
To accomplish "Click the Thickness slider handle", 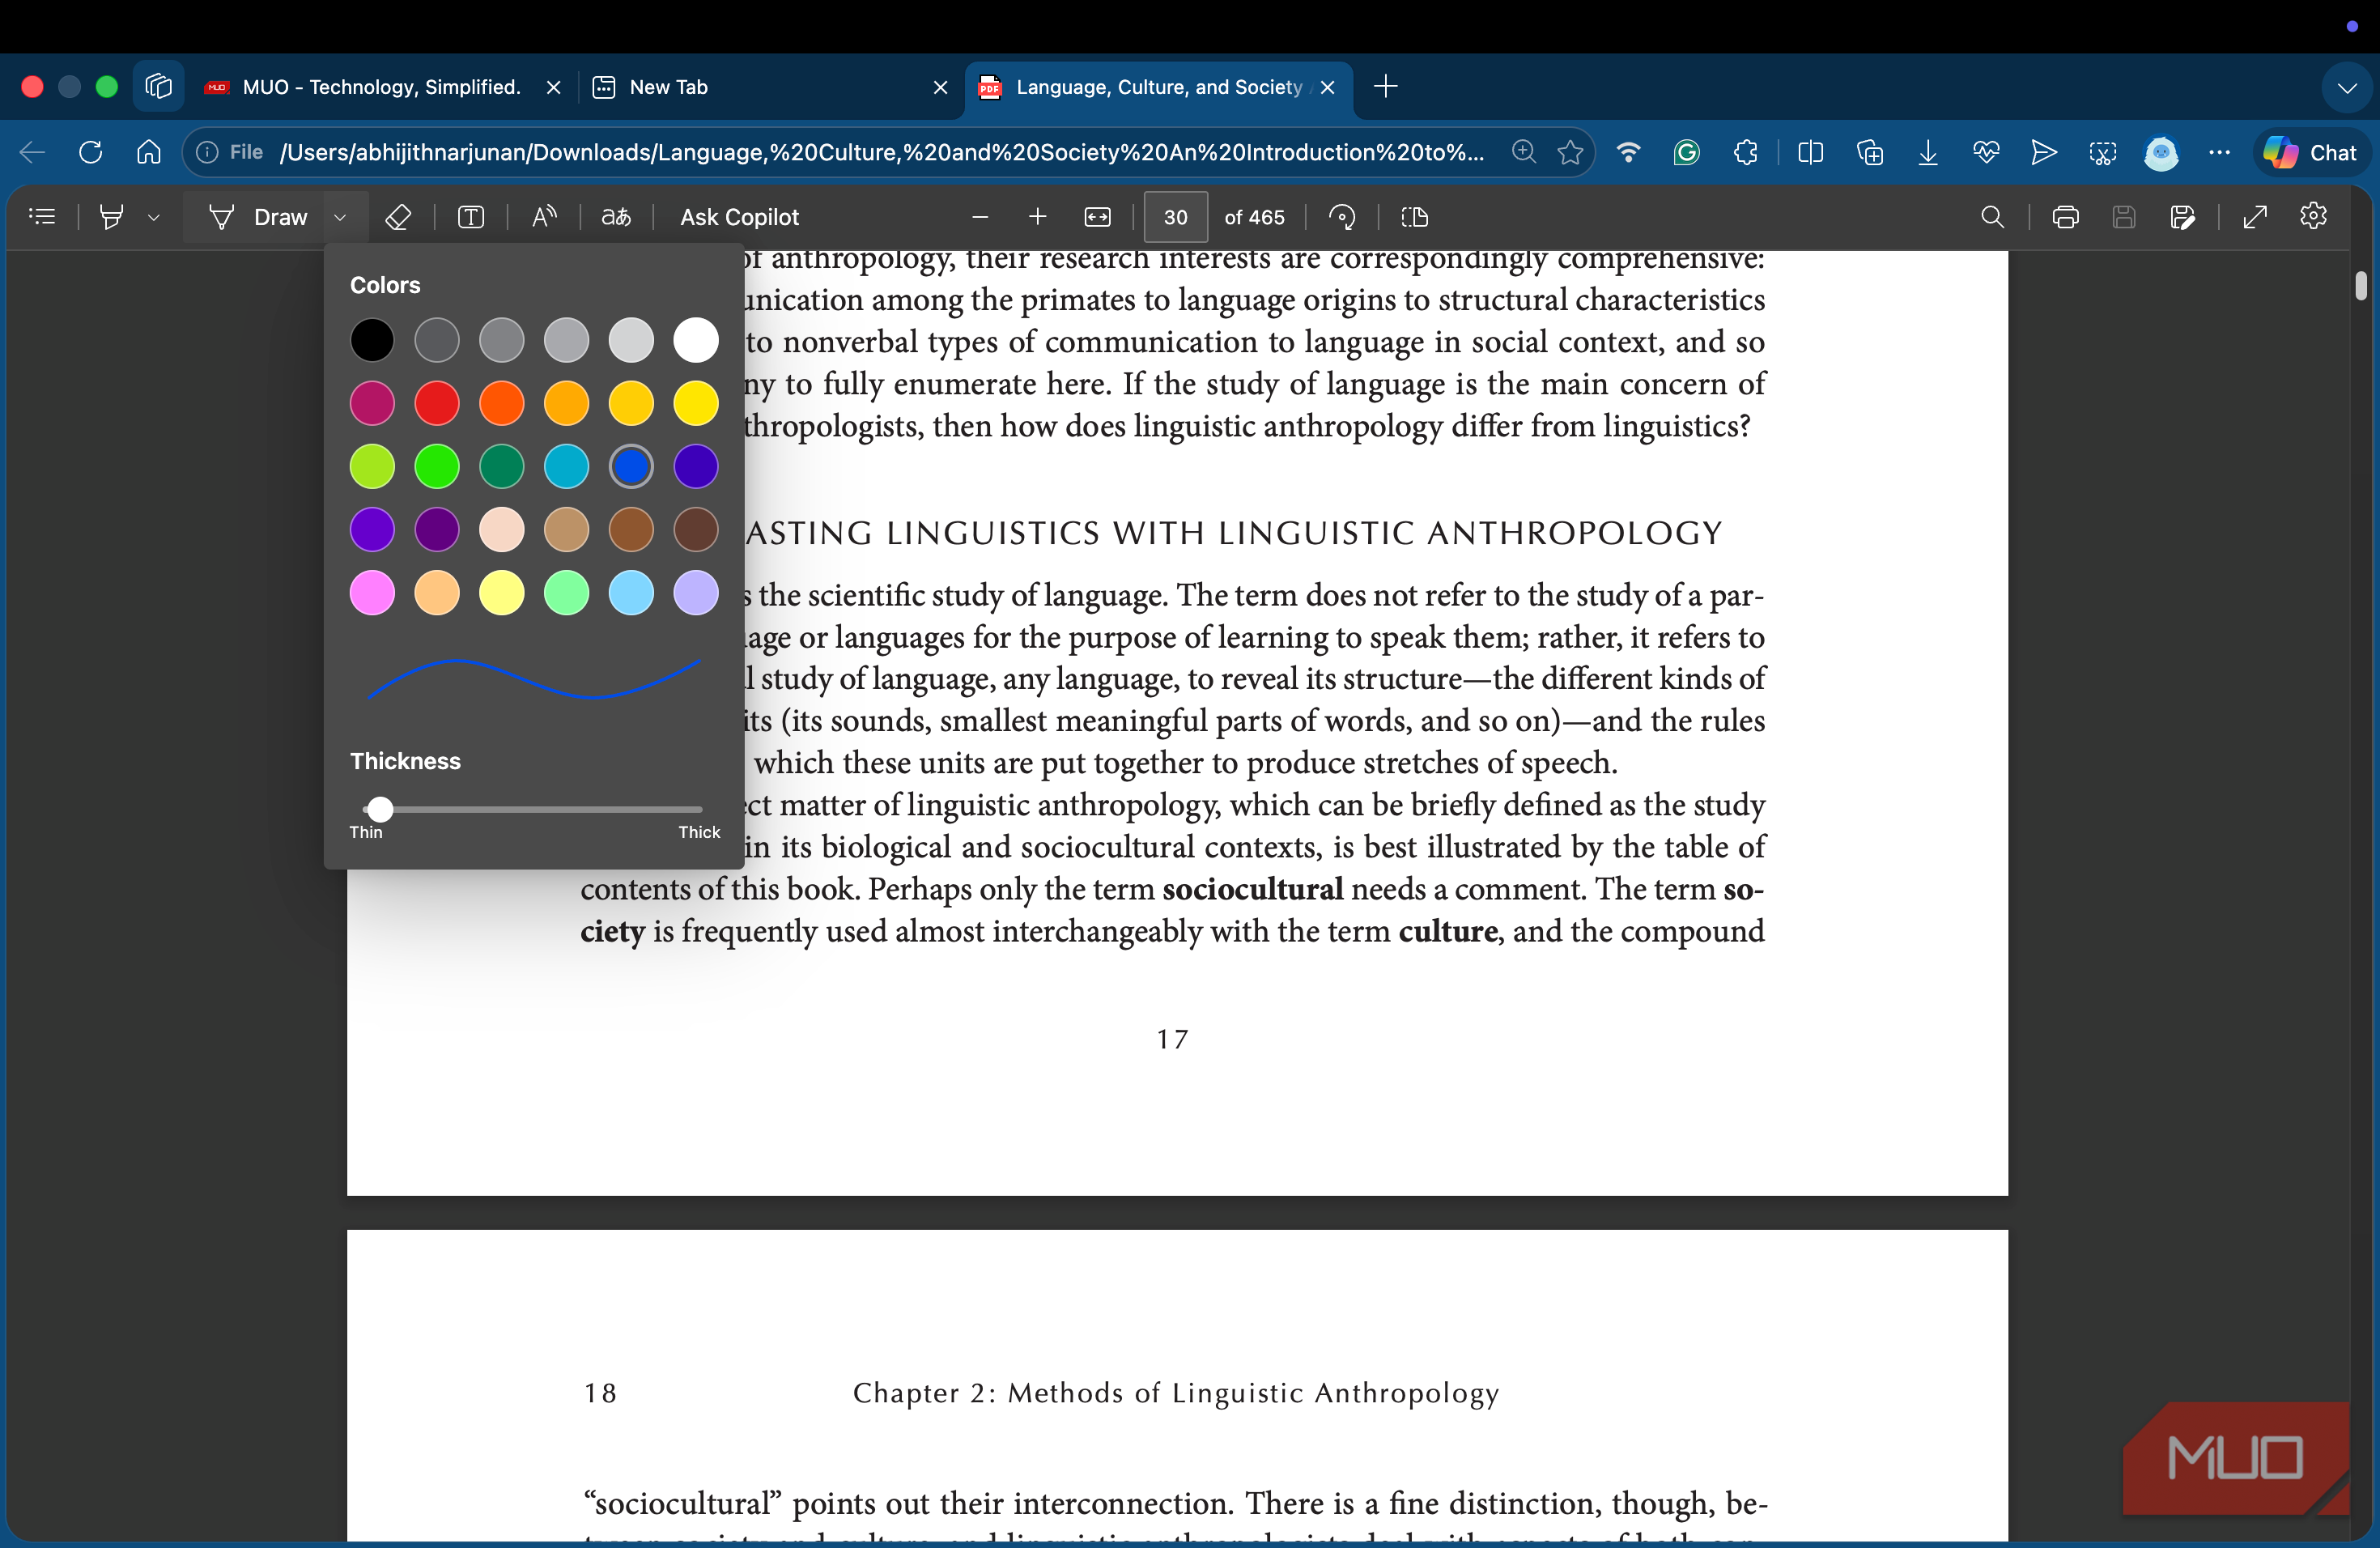I will (x=380, y=809).
